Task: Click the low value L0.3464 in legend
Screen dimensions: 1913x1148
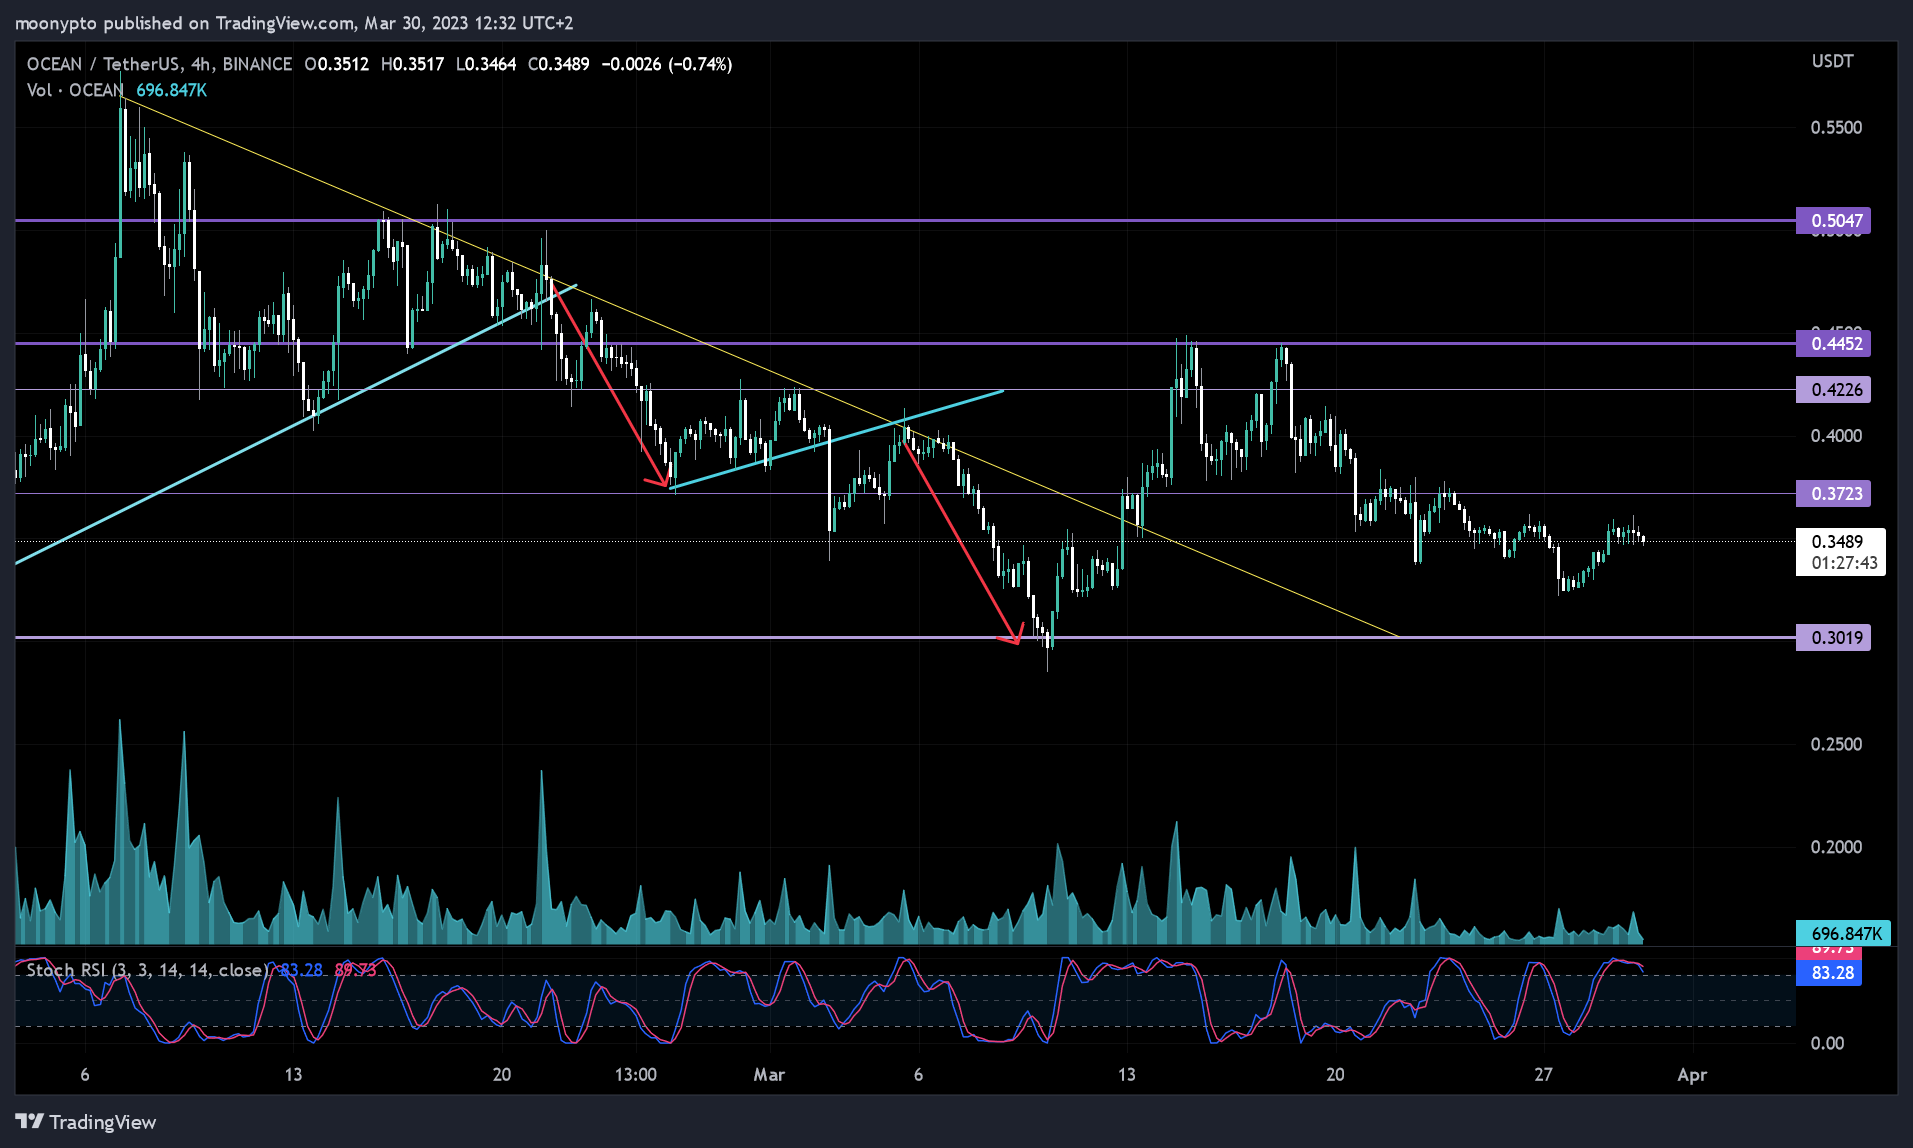Action: coord(486,64)
